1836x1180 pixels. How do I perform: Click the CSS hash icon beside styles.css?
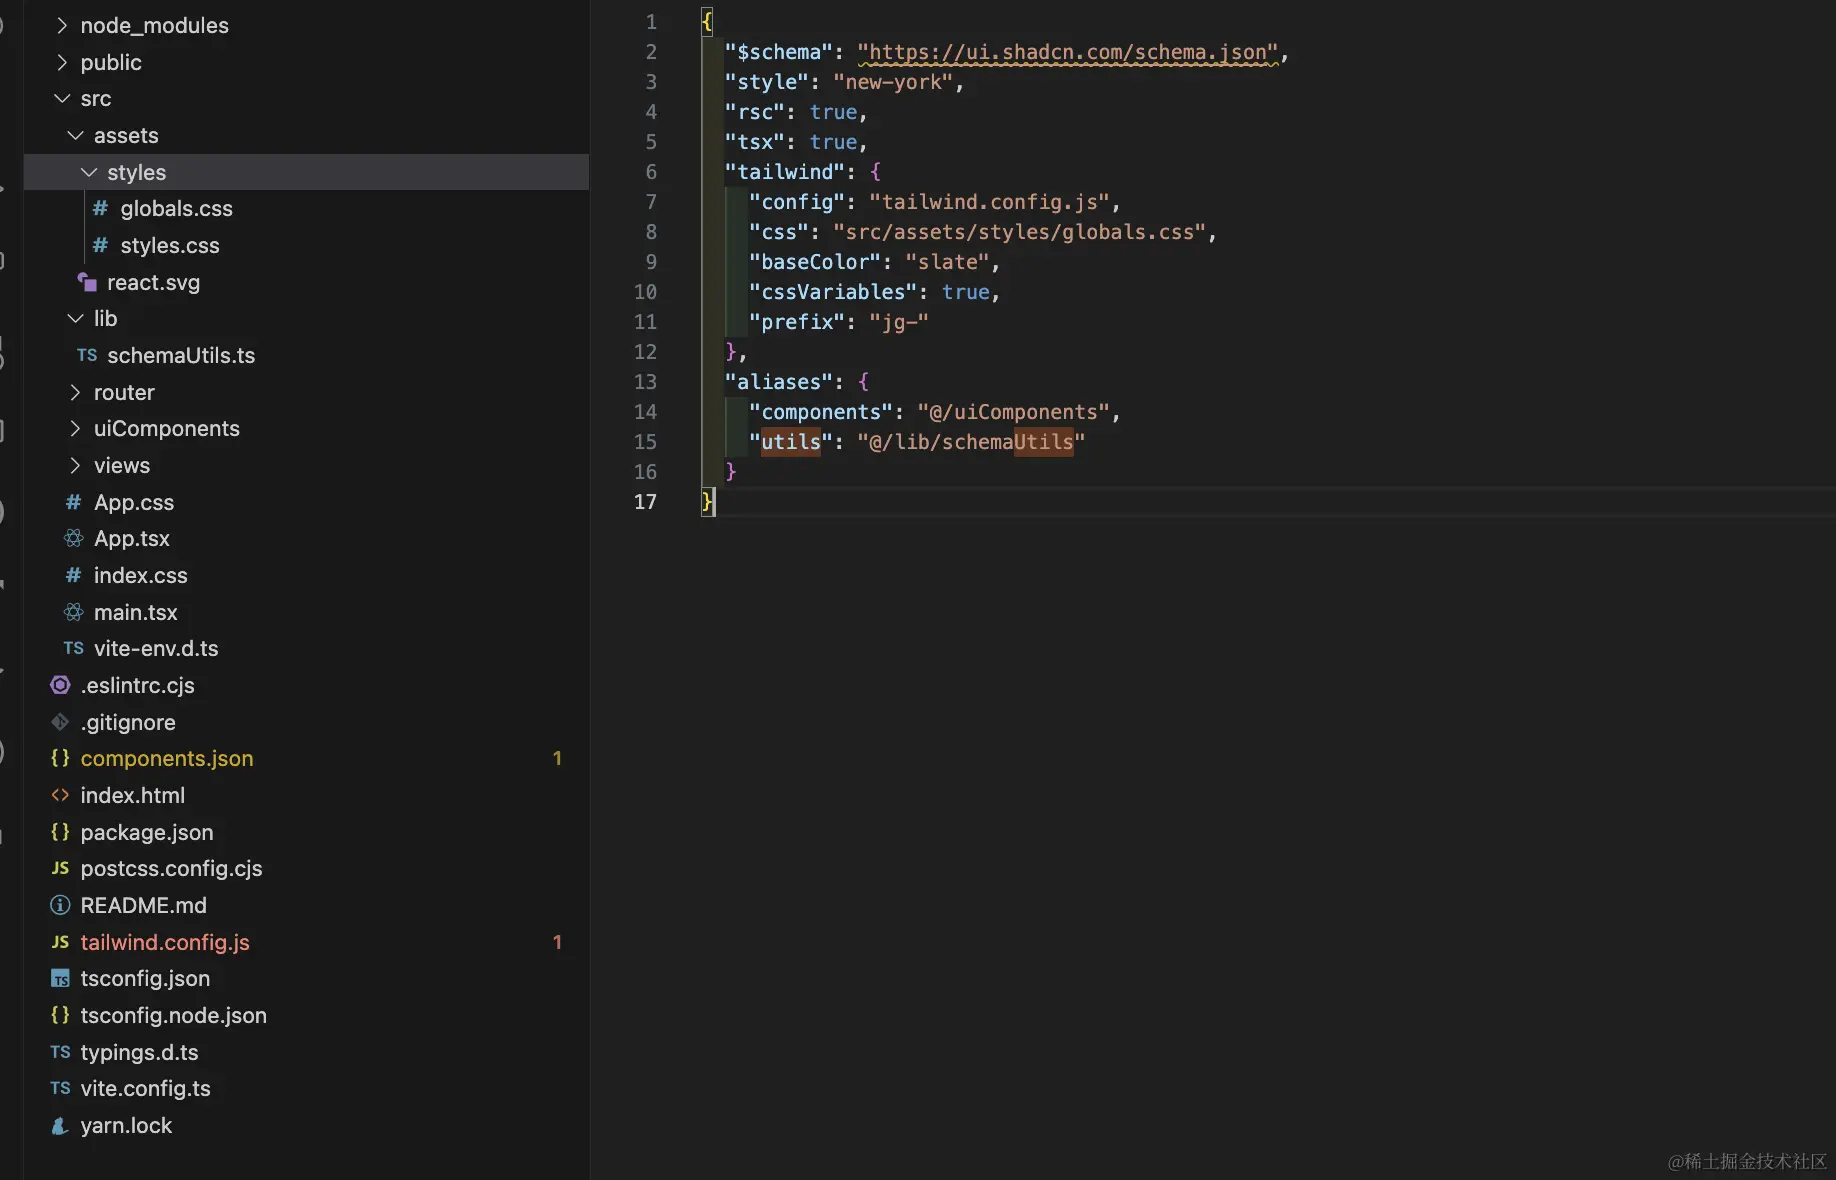coord(100,245)
